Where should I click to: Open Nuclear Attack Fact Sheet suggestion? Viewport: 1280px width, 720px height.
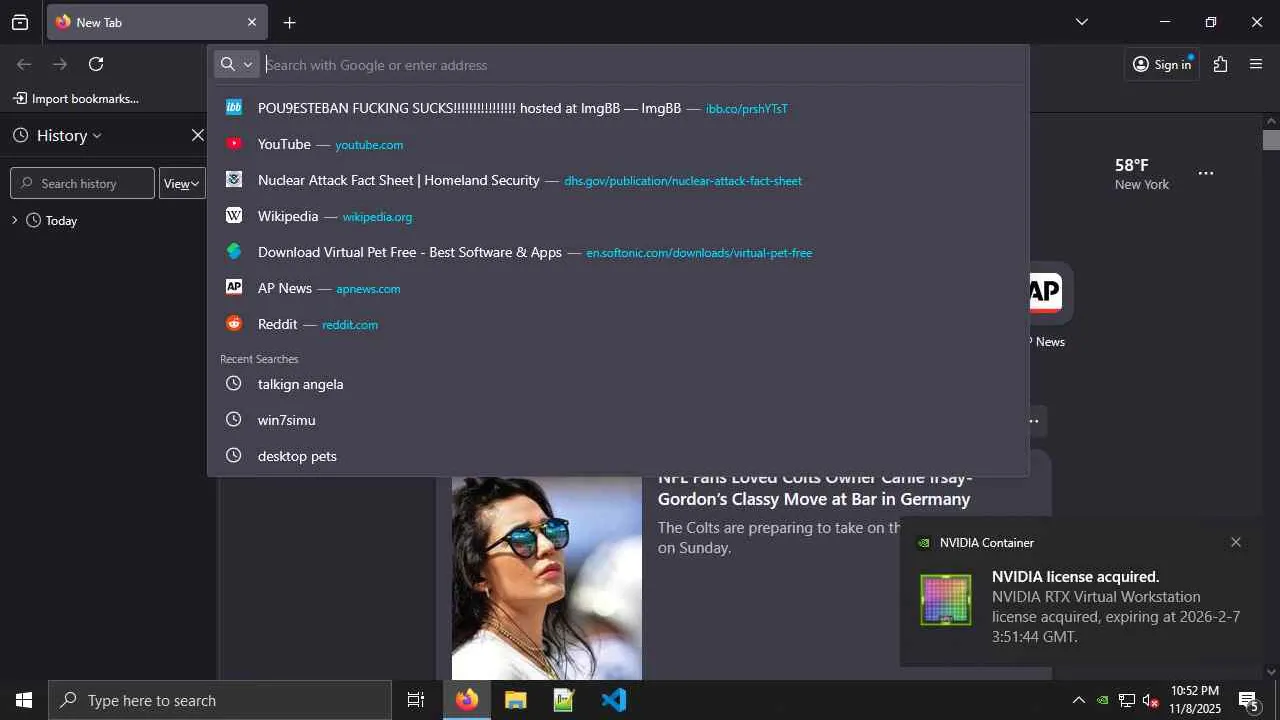(x=618, y=180)
